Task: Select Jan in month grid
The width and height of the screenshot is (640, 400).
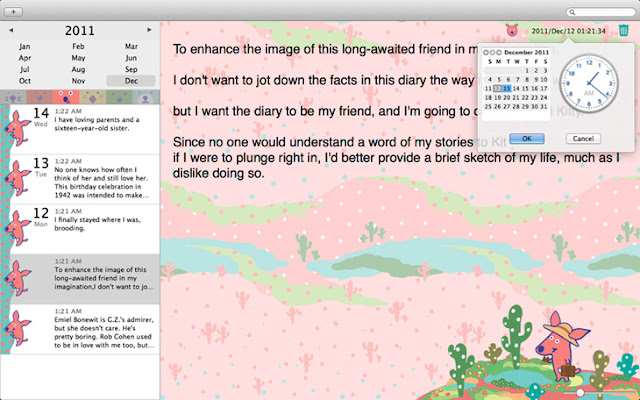Action: [24, 47]
